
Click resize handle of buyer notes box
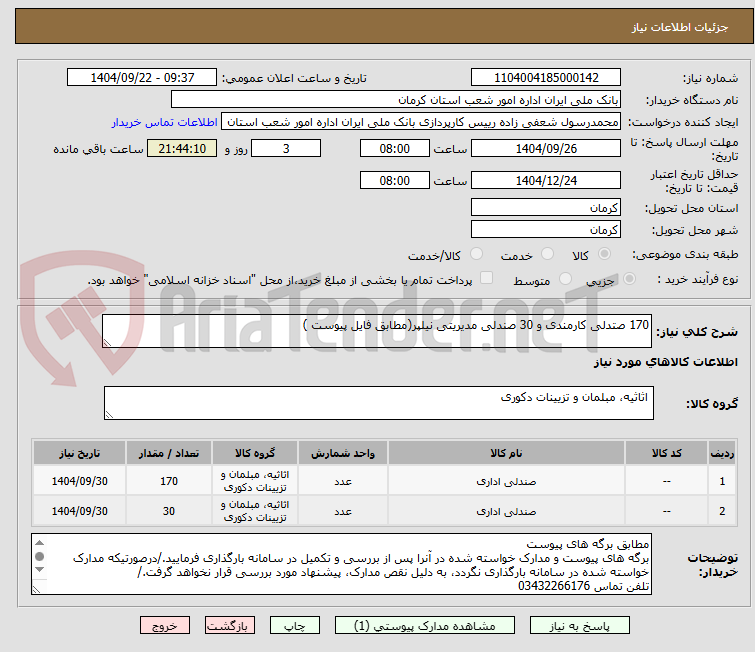click(37, 589)
